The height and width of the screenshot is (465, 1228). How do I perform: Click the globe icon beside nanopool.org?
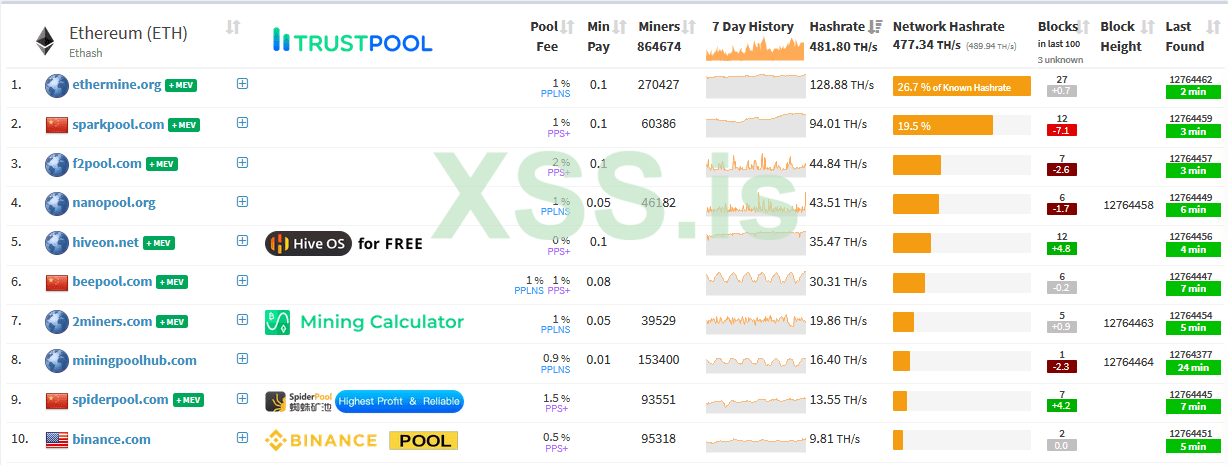point(56,203)
